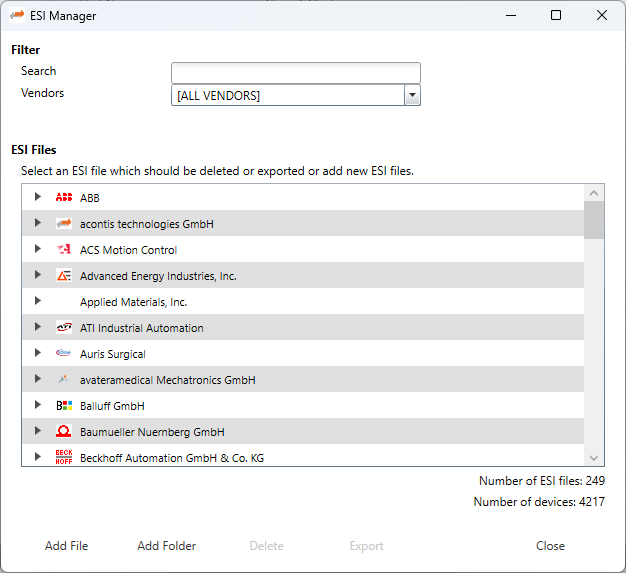Screen dimensions: 626x573
Task: Click the Delete button
Action: [x=267, y=545]
